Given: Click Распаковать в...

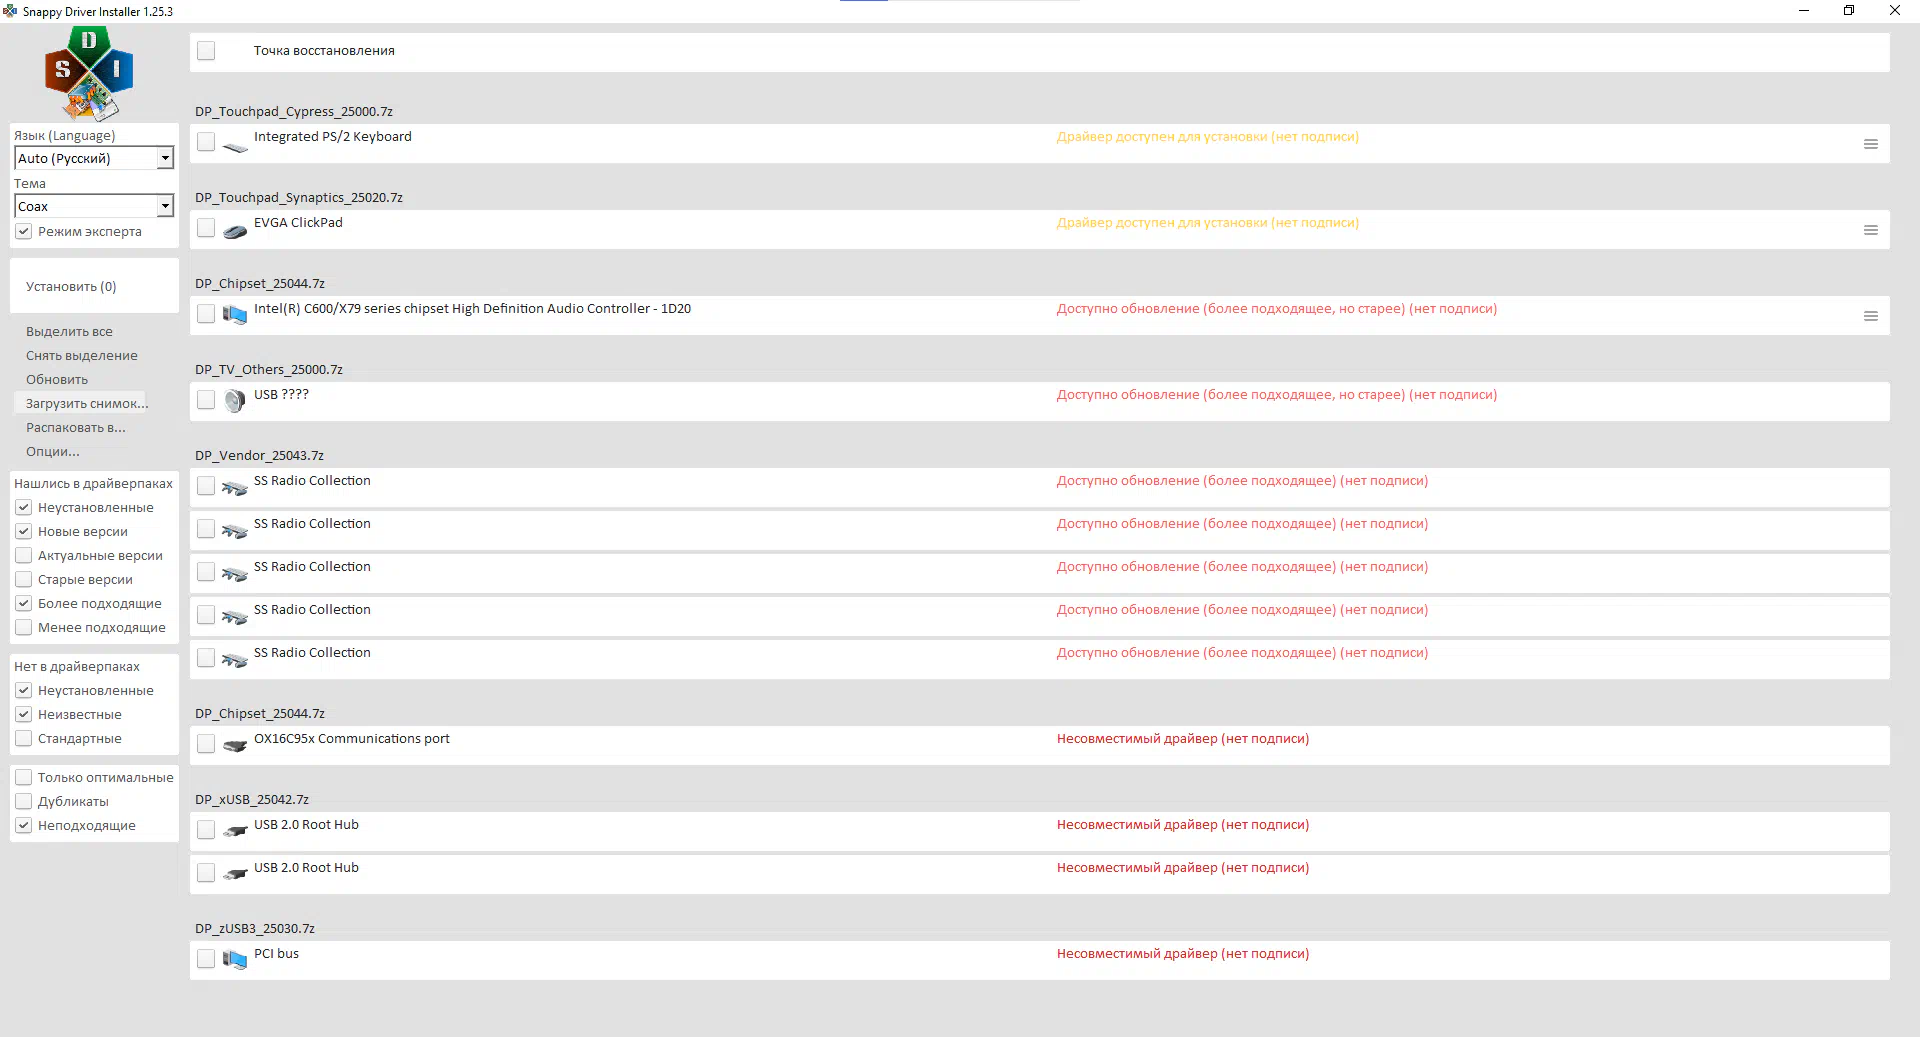Looking at the screenshot, I should (x=76, y=427).
